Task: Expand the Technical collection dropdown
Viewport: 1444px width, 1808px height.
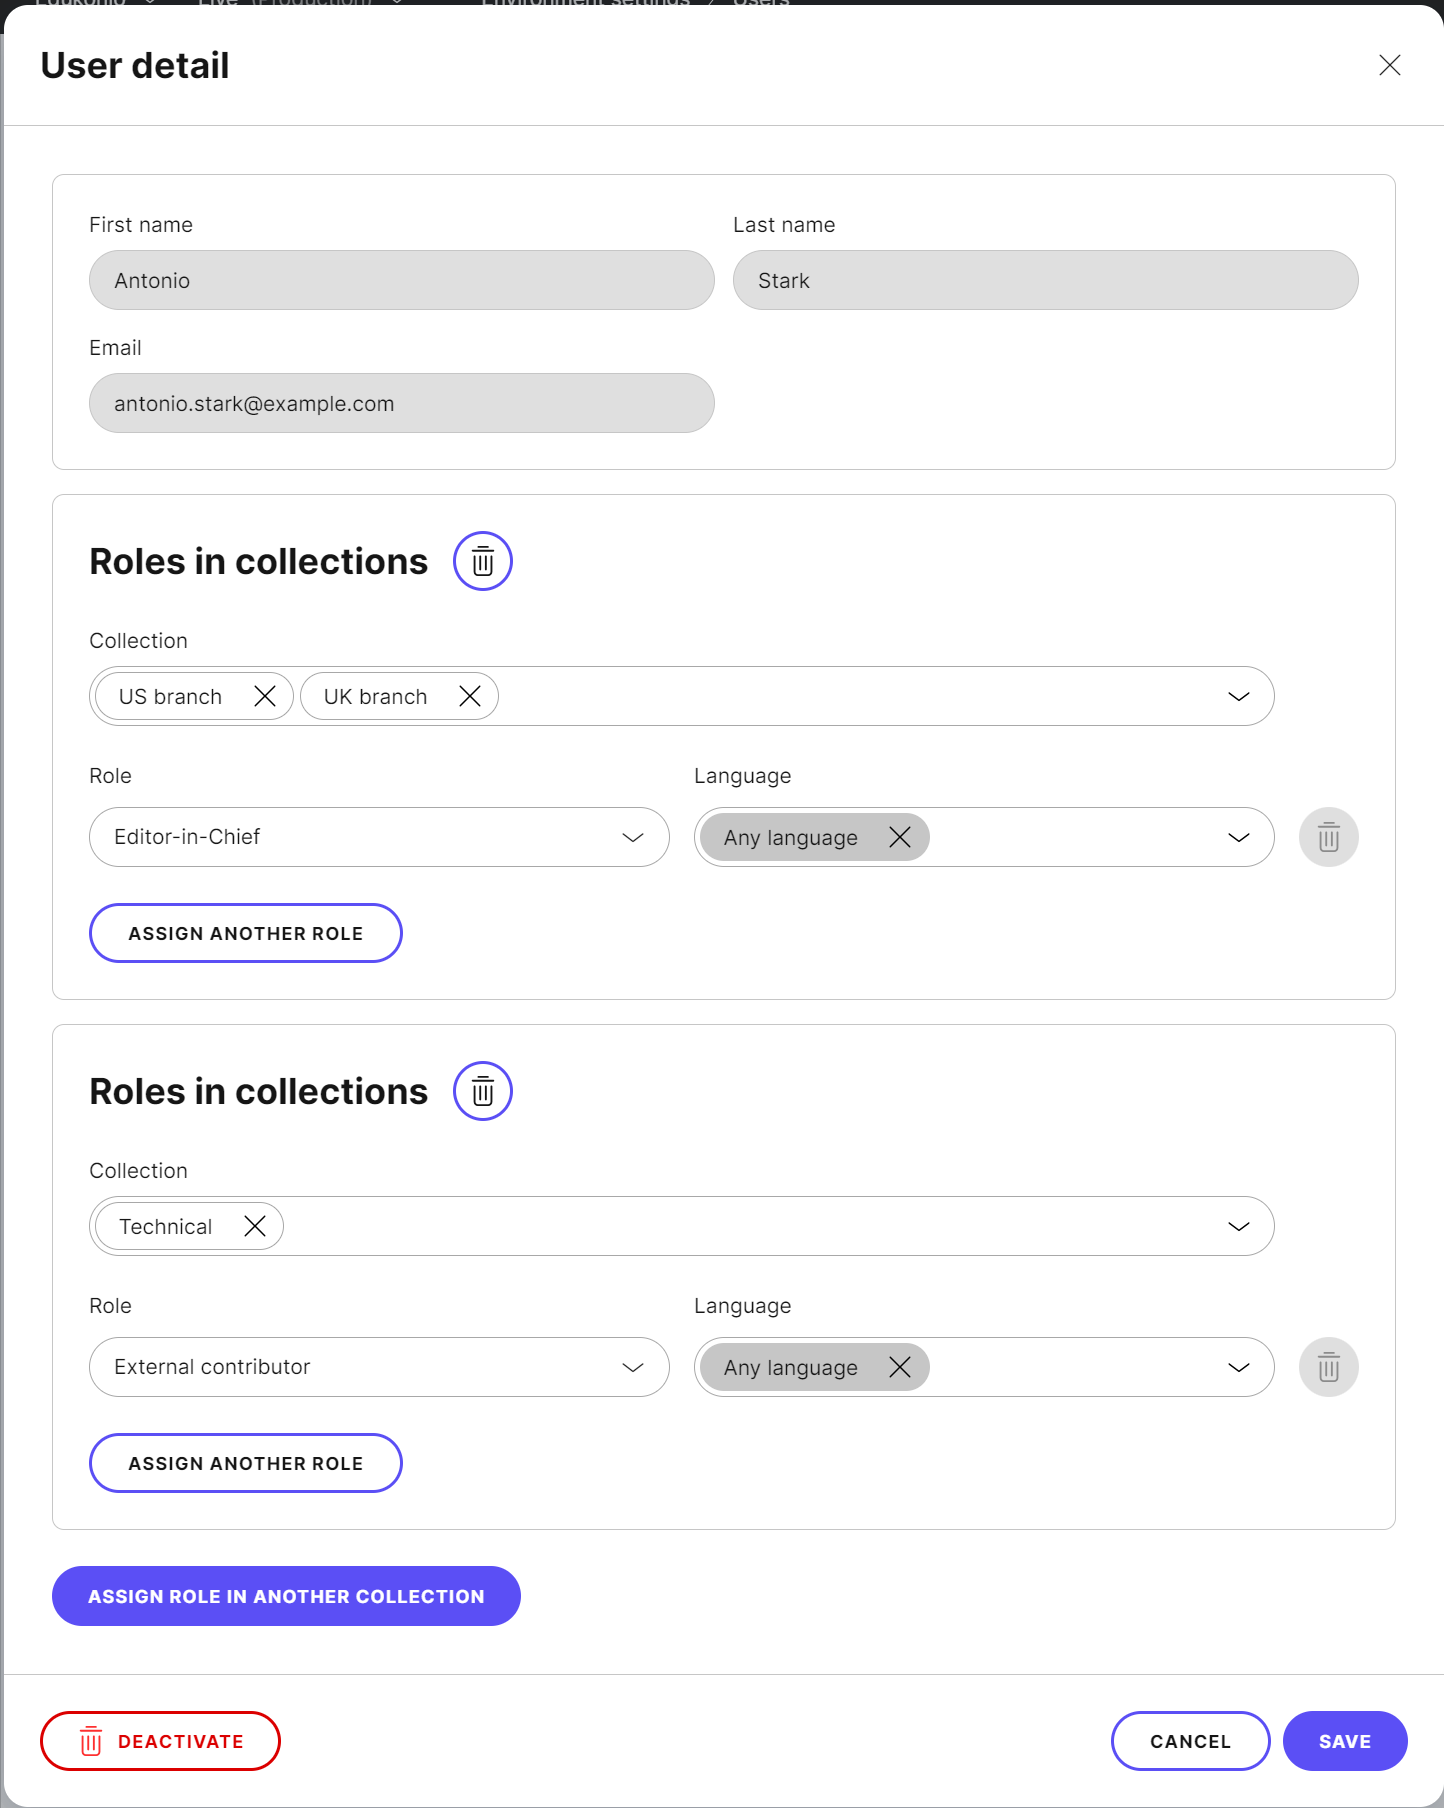Action: [1238, 1226]
